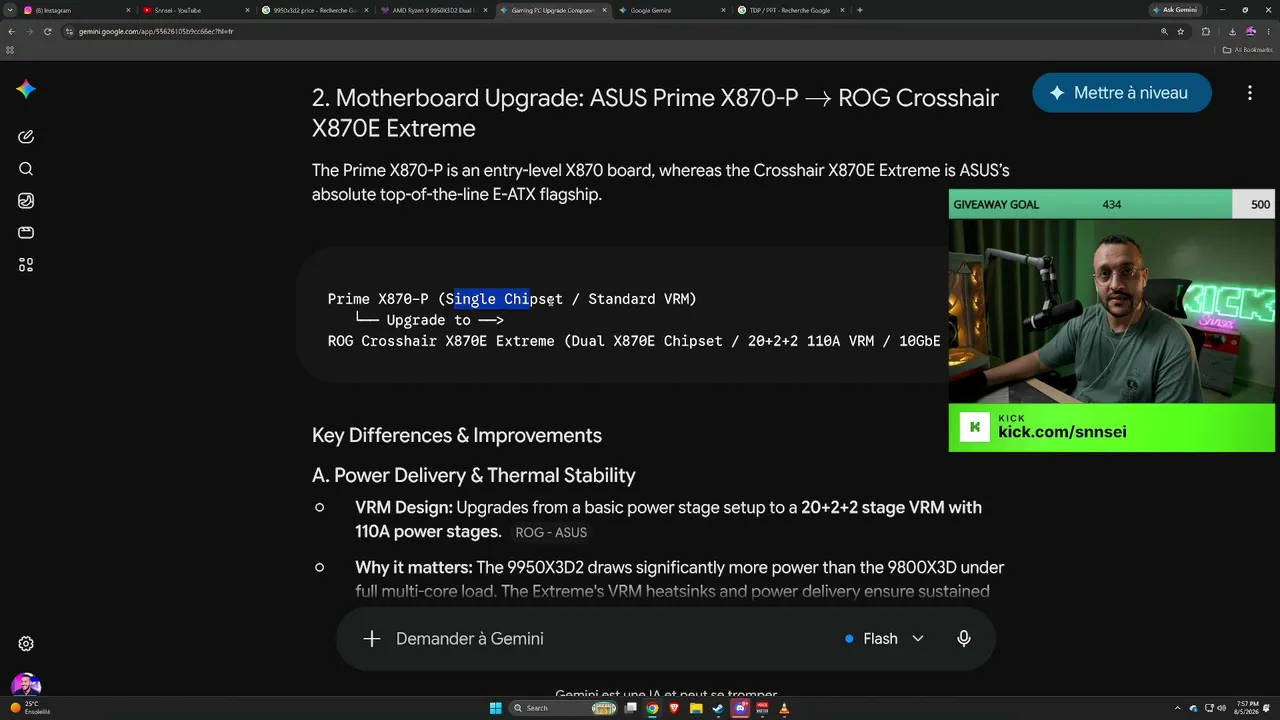
Task: Click the Windows Start button
Action: 496,708
